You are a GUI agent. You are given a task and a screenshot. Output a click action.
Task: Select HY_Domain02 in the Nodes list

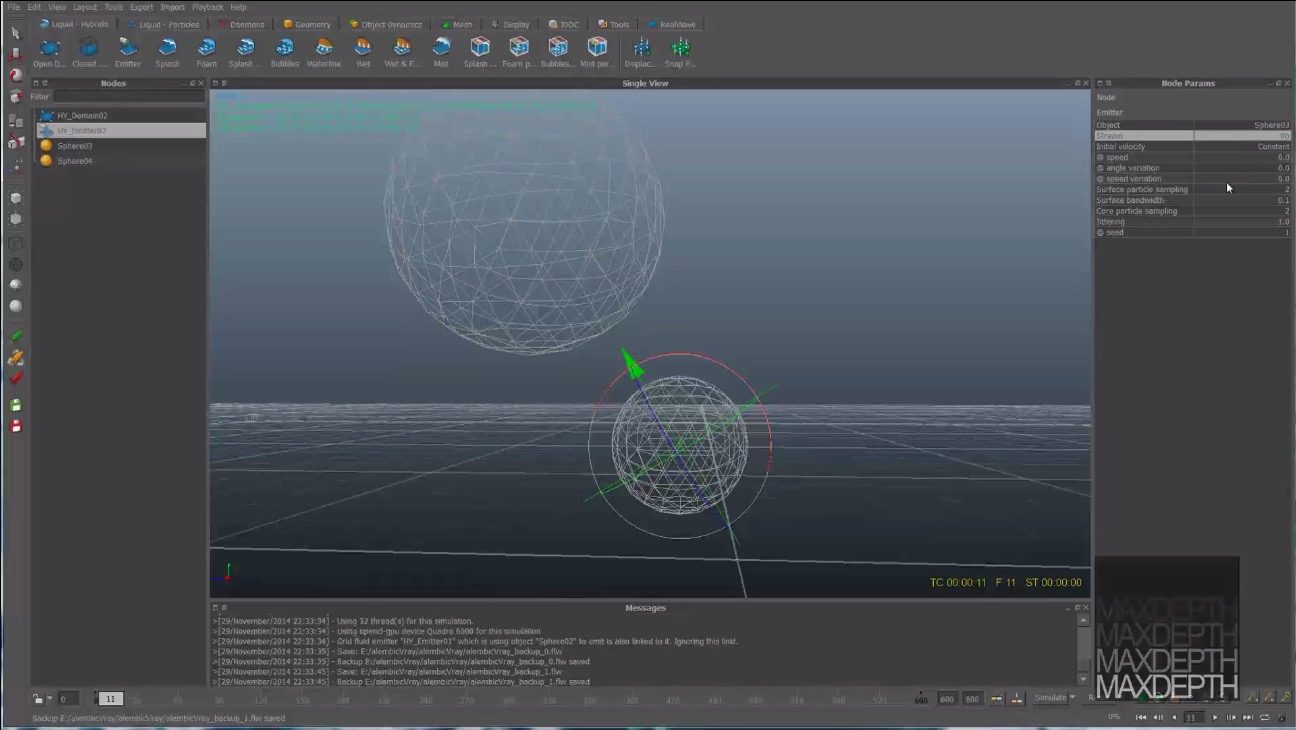click(120, 115)
